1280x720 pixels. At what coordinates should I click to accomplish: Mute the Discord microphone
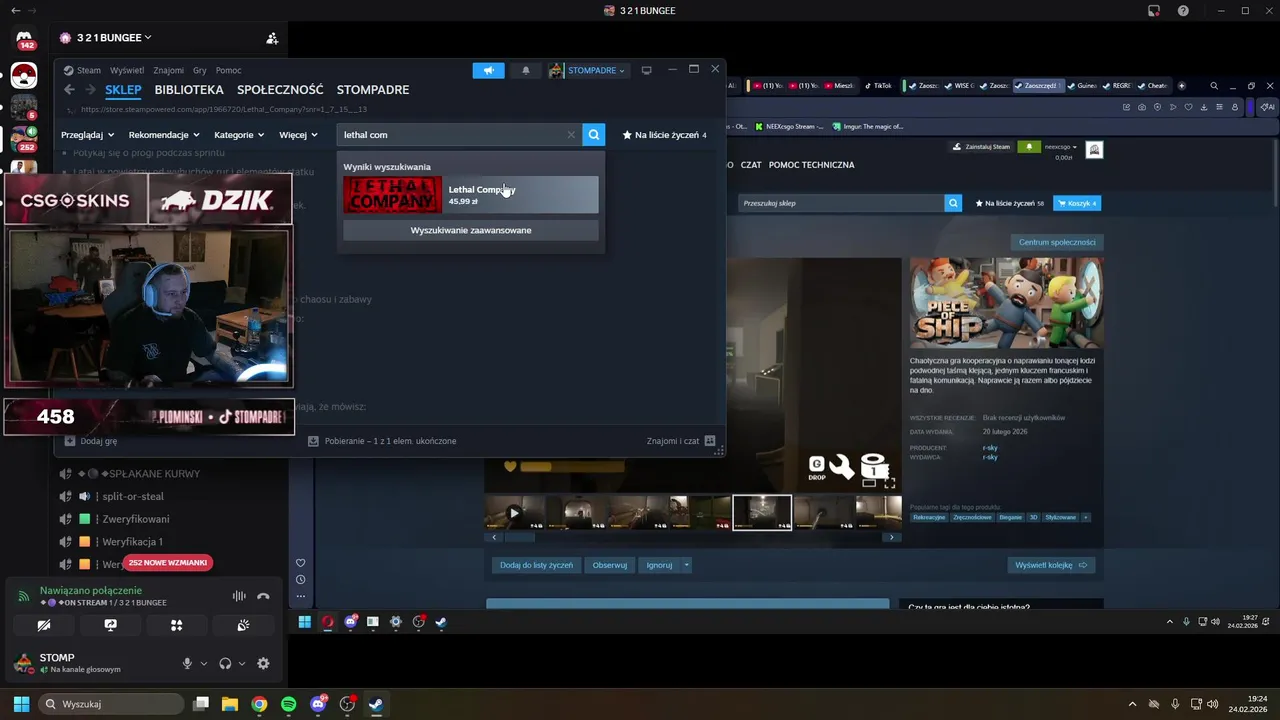187,663
